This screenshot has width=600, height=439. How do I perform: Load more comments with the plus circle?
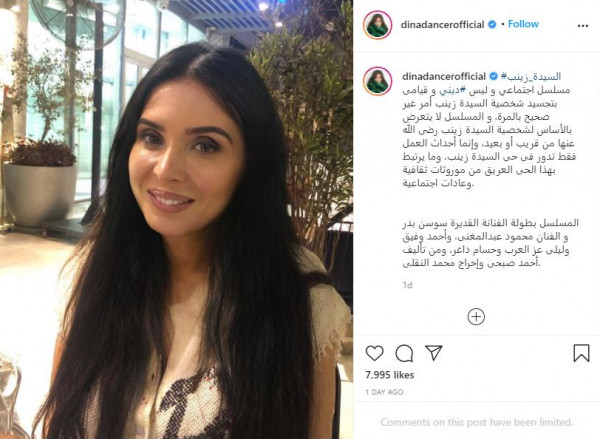tap(476, 317)
